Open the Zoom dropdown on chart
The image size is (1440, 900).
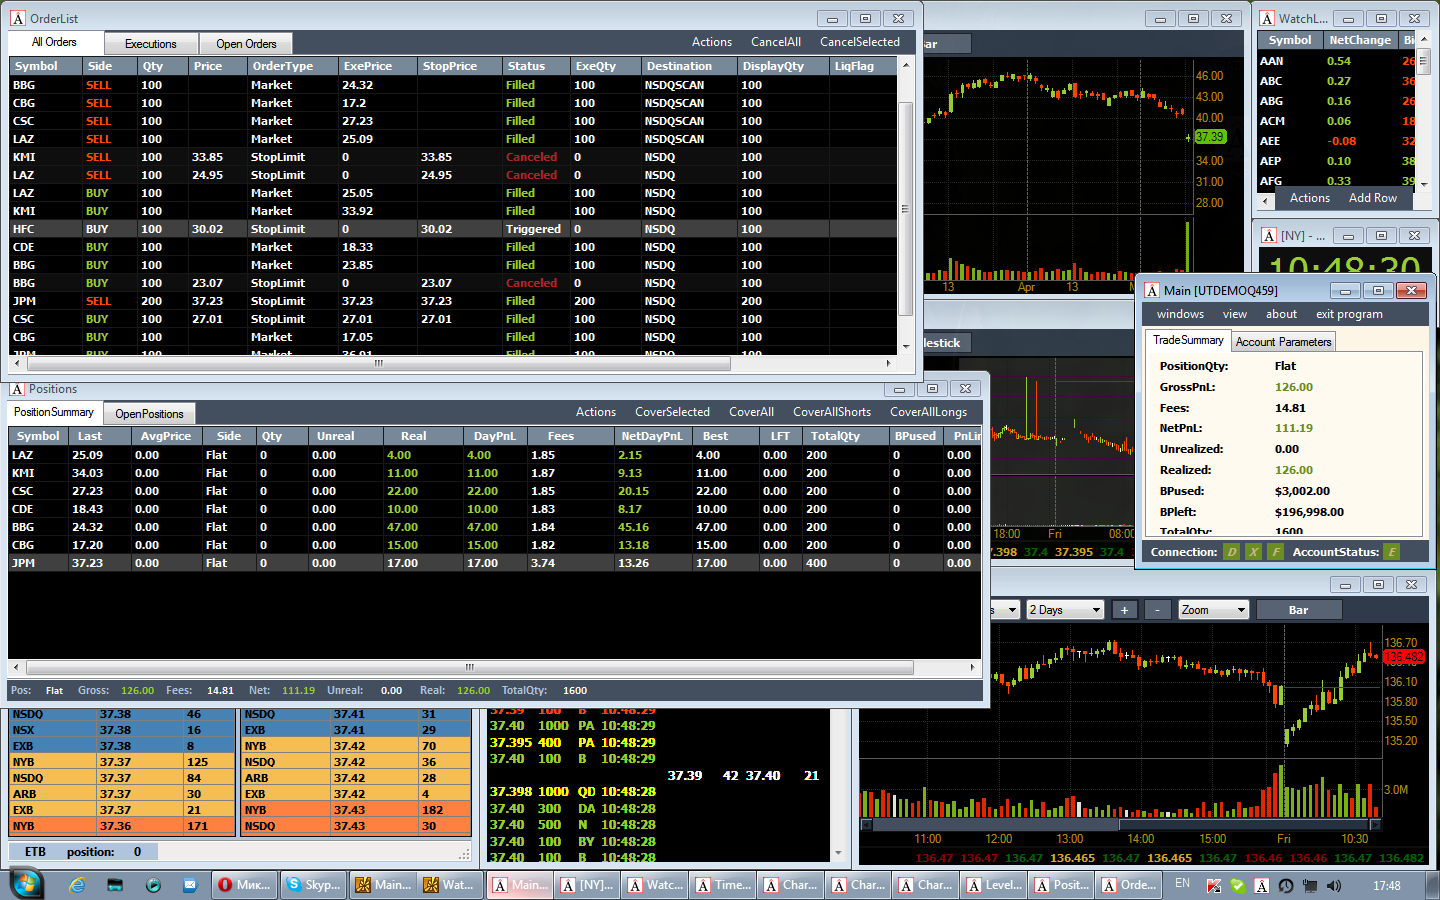[1213, 610]
